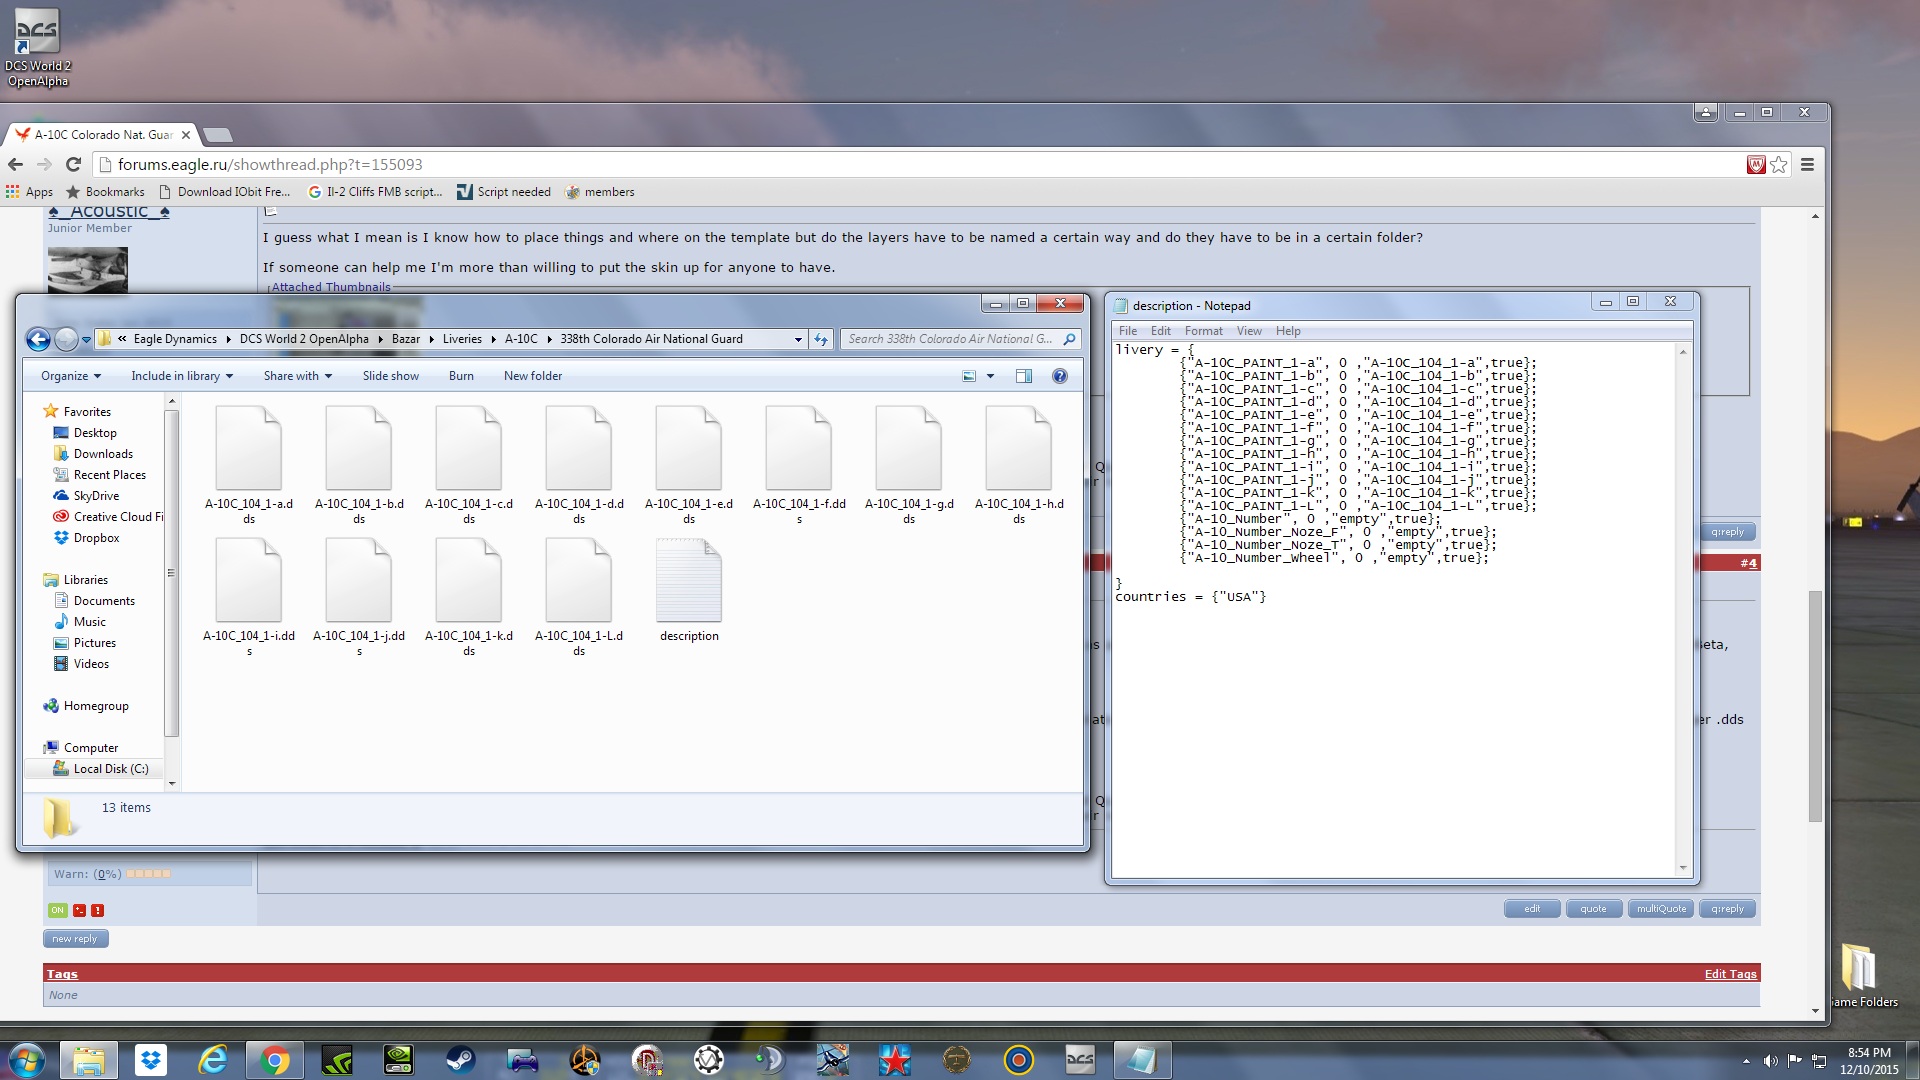Viewport: 1920px width, 1080px height.
Task: Open the Windows Start menu
Action: tap(26, 1060)
